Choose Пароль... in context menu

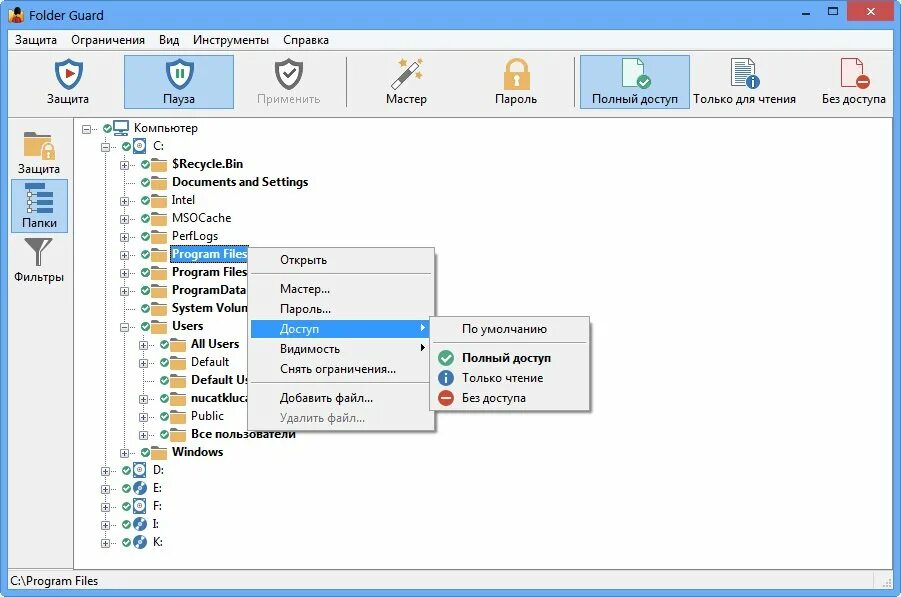click(x=342, y=309)
